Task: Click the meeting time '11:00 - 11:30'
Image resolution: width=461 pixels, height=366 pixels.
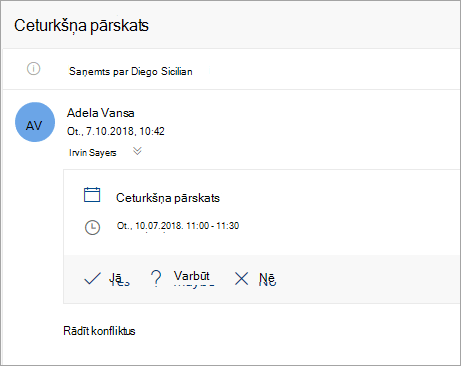Action: [213, 226]
